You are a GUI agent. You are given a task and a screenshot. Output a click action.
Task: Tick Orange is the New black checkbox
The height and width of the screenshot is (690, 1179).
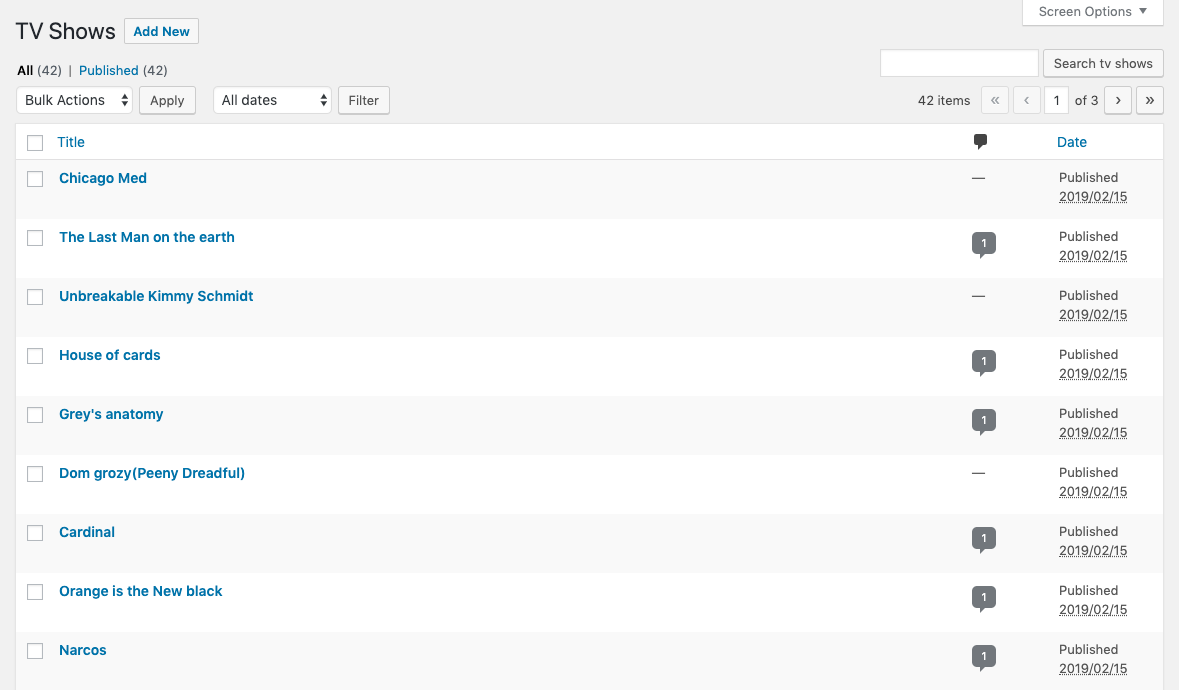pyautogui.click(x=35, y=592)
